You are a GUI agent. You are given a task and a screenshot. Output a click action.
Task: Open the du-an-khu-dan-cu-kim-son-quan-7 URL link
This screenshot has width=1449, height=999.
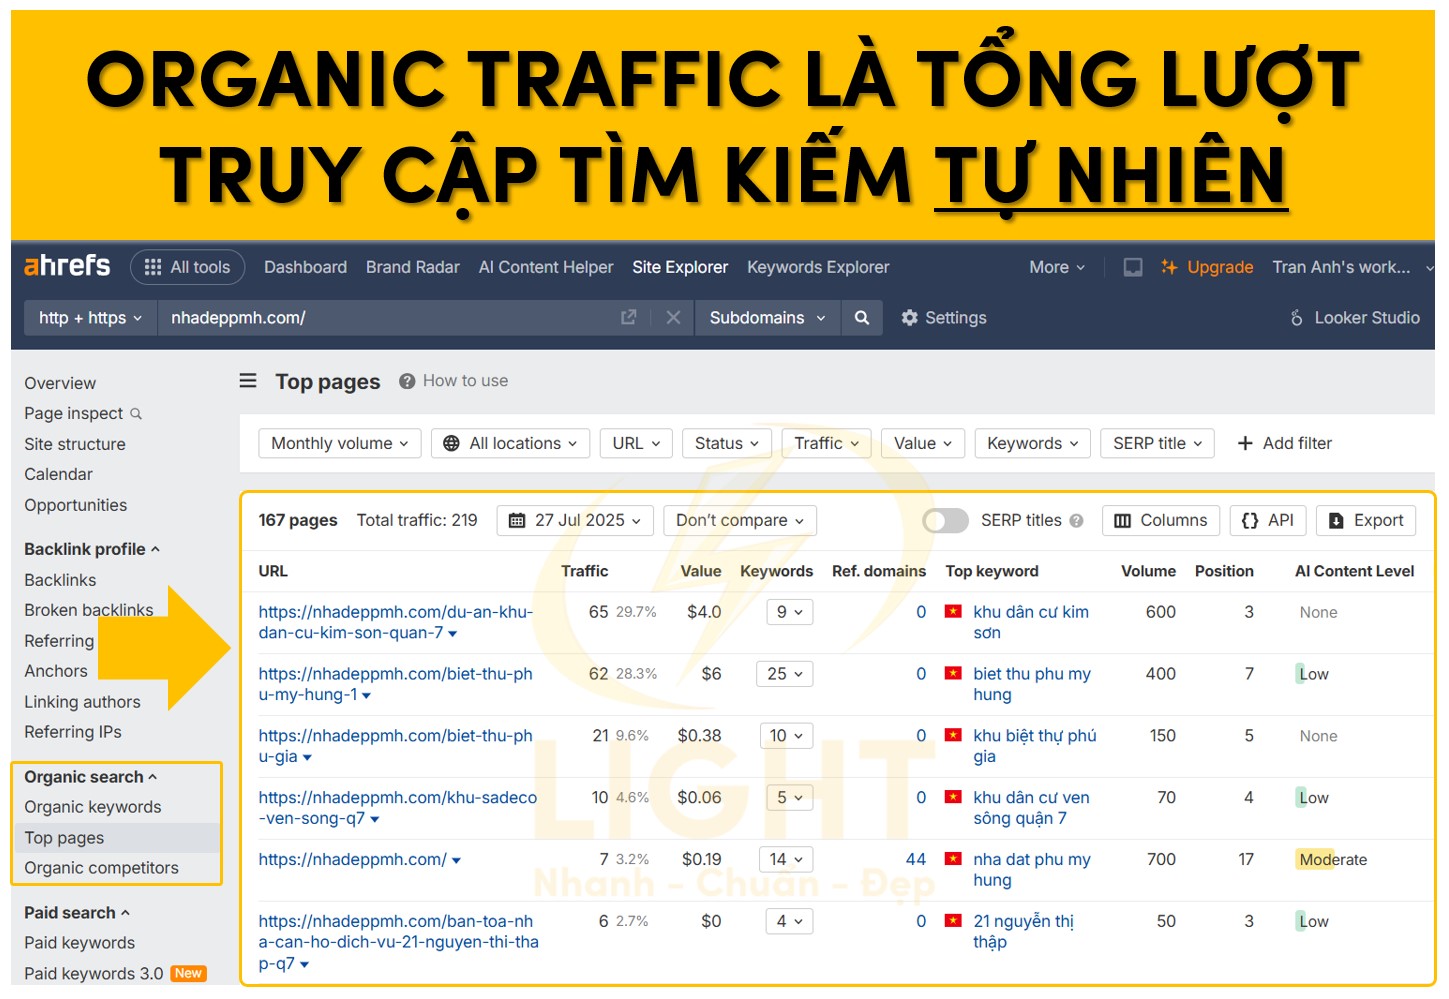click(x=396, y=622)
